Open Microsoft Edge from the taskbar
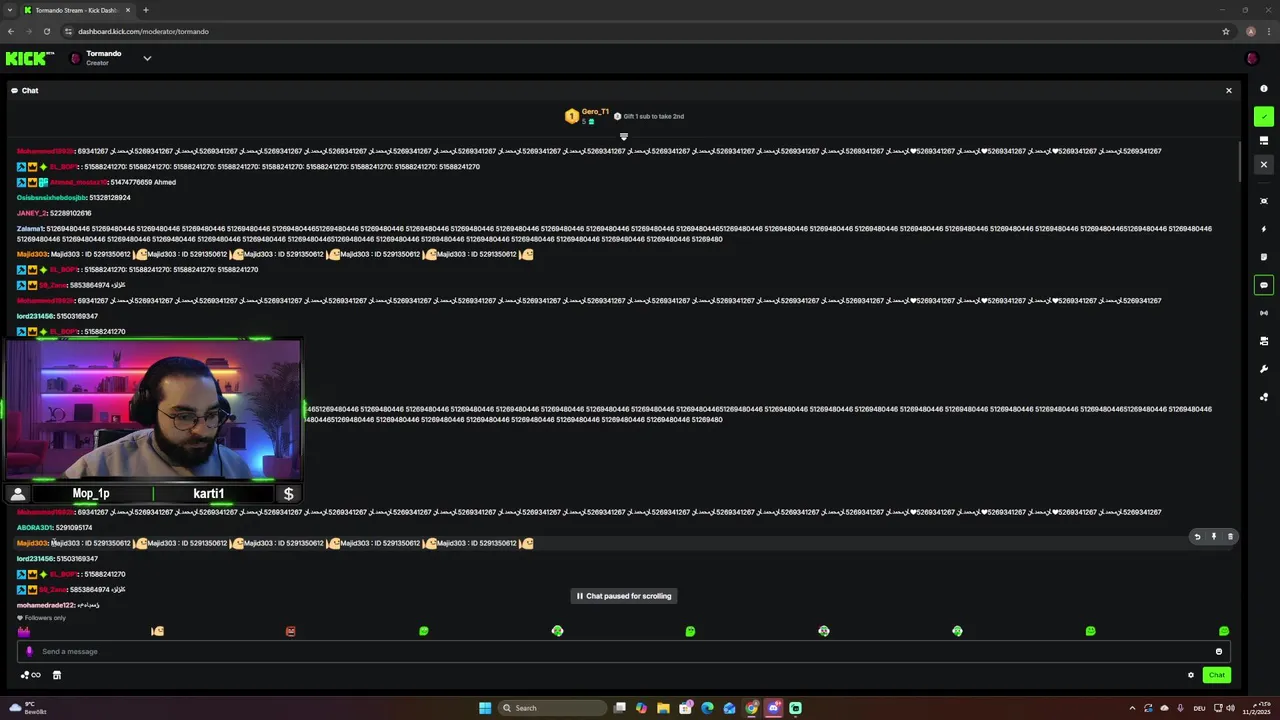 coord(707,708)
